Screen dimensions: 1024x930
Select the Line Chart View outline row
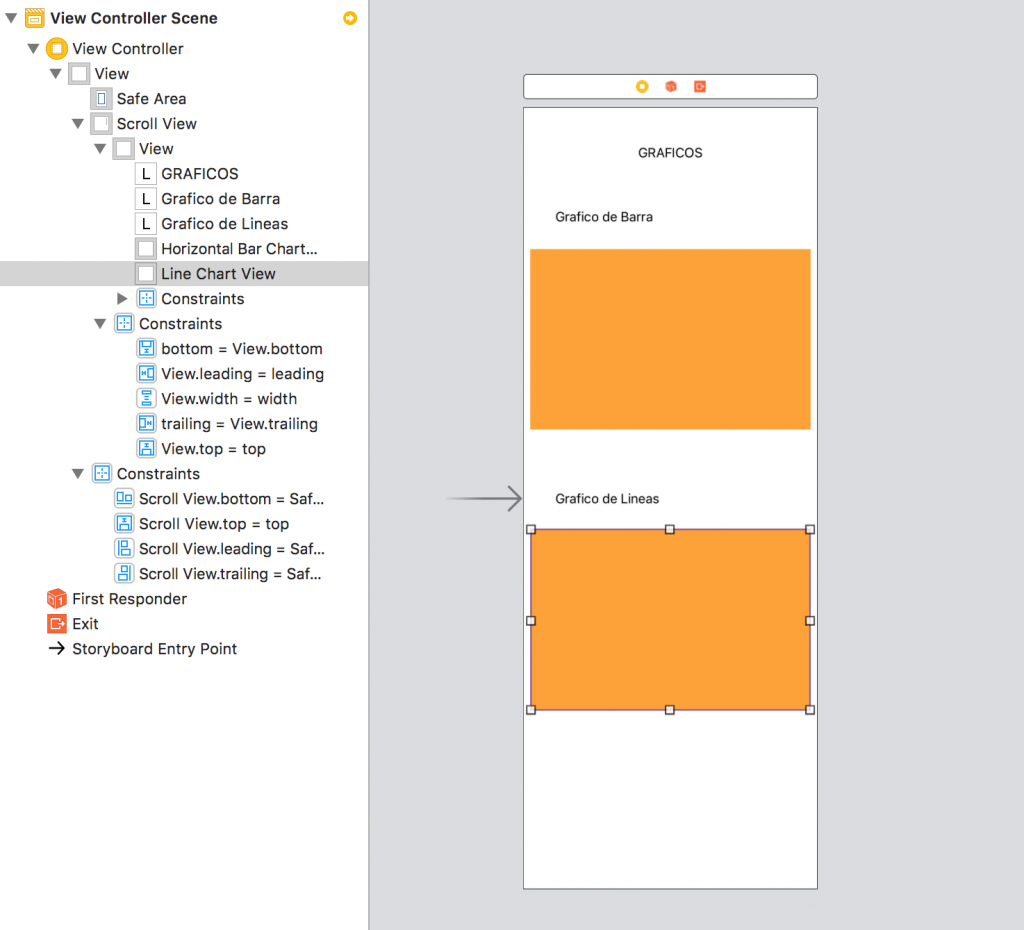218,274
